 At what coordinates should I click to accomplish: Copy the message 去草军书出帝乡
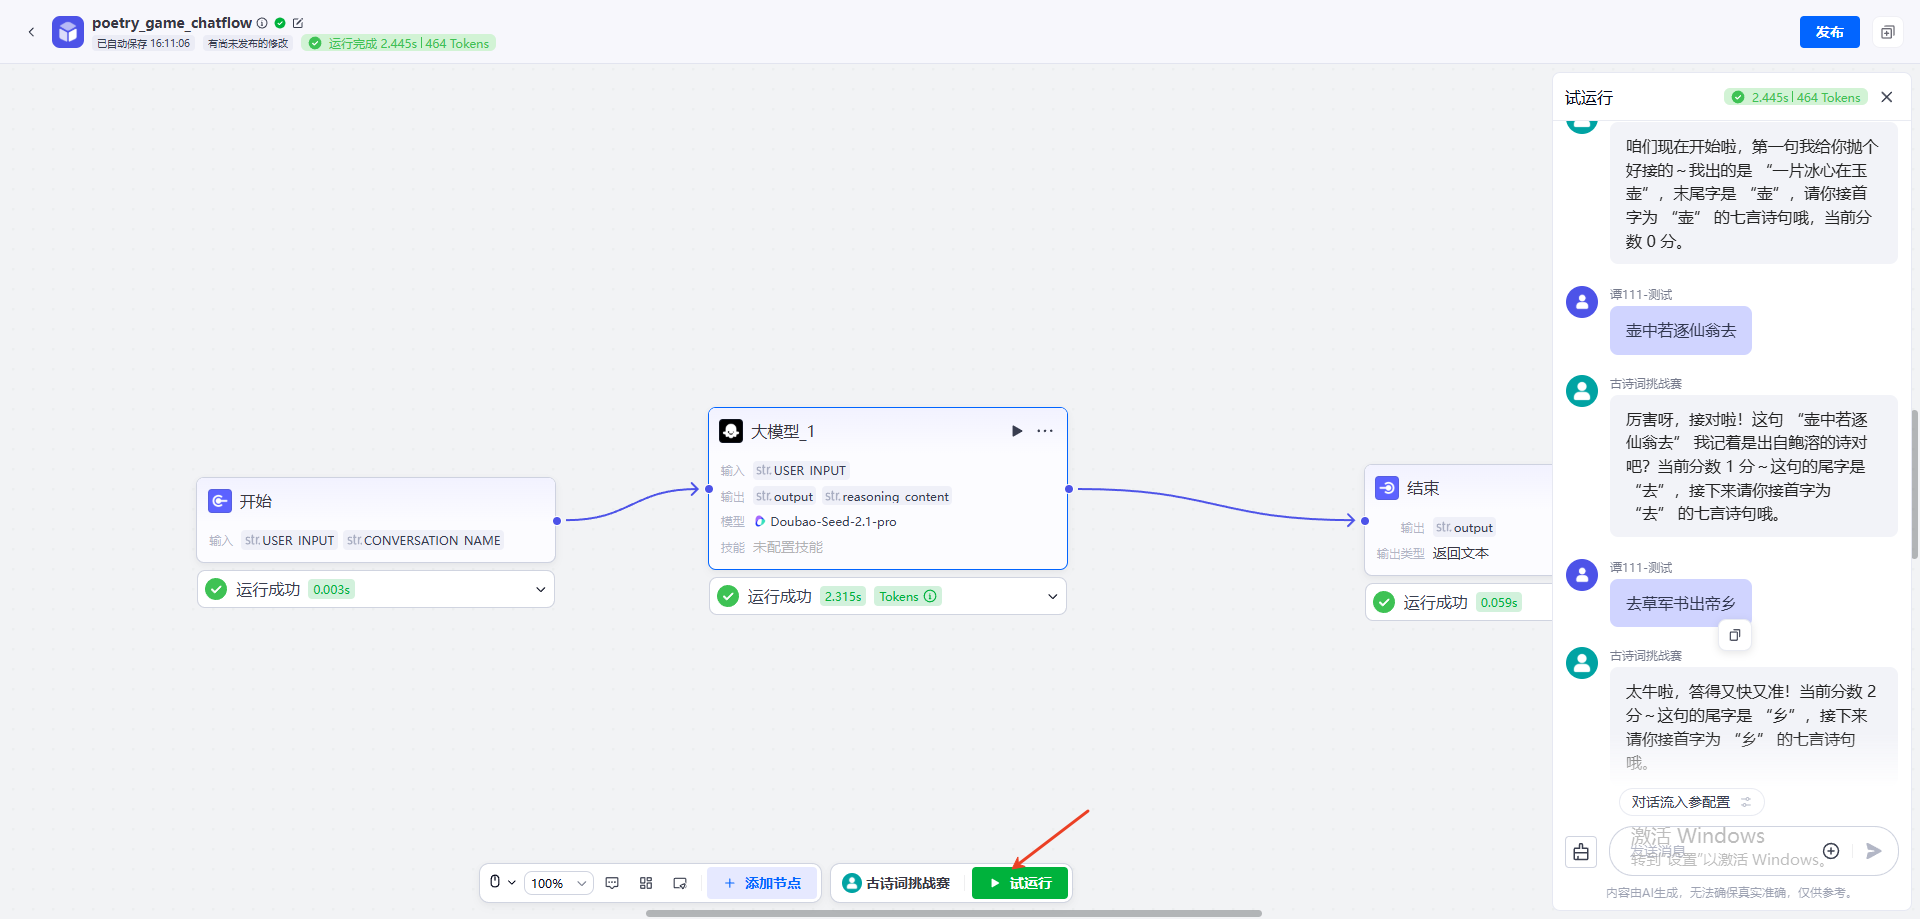[x=1735, y=635]
